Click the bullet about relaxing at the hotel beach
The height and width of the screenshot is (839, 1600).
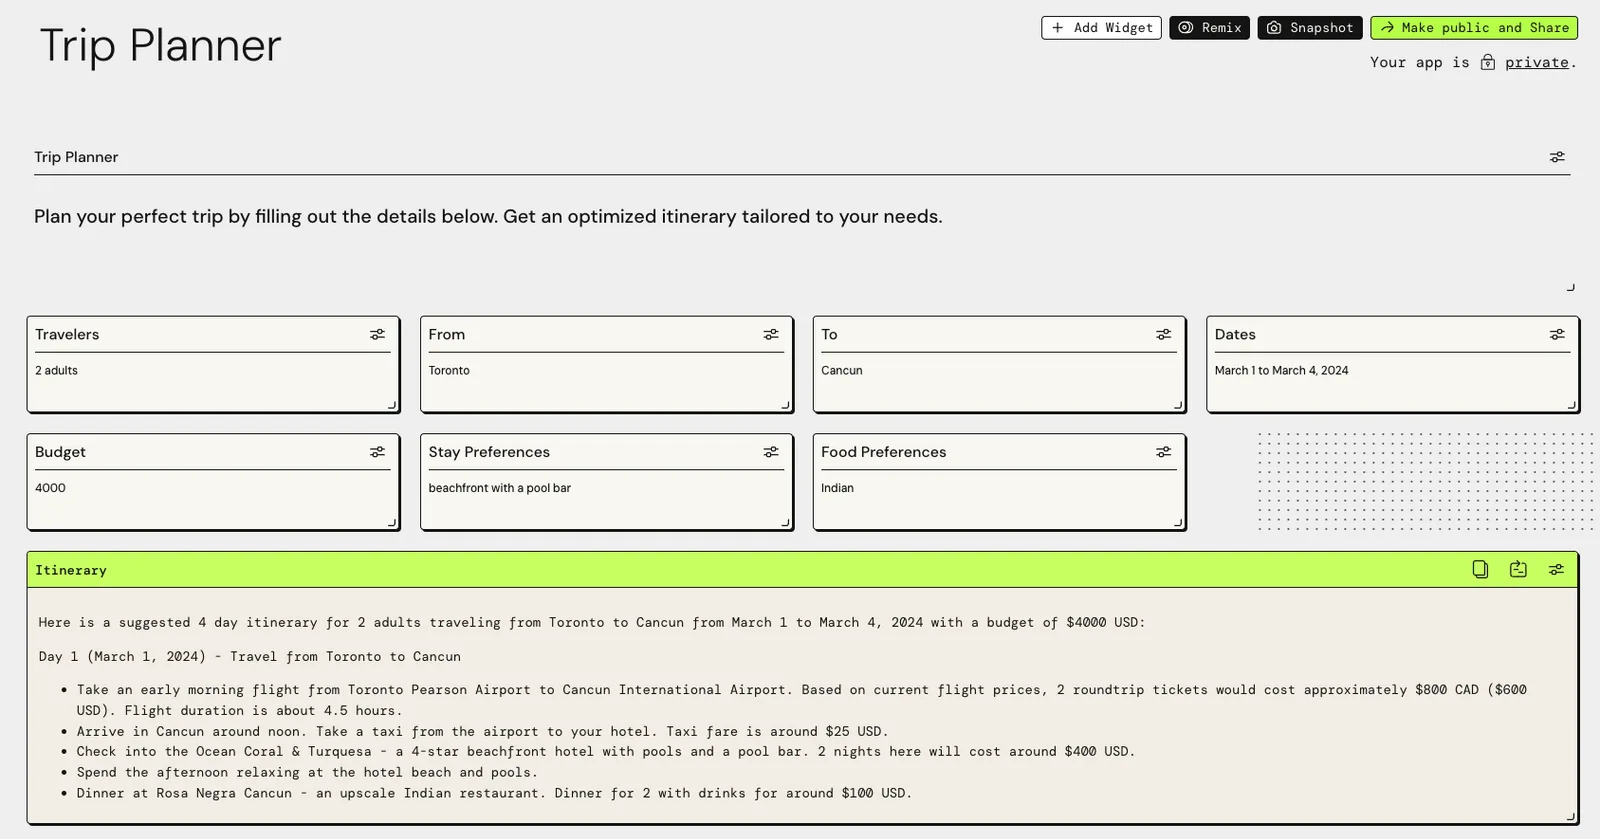tap(308, 773)
